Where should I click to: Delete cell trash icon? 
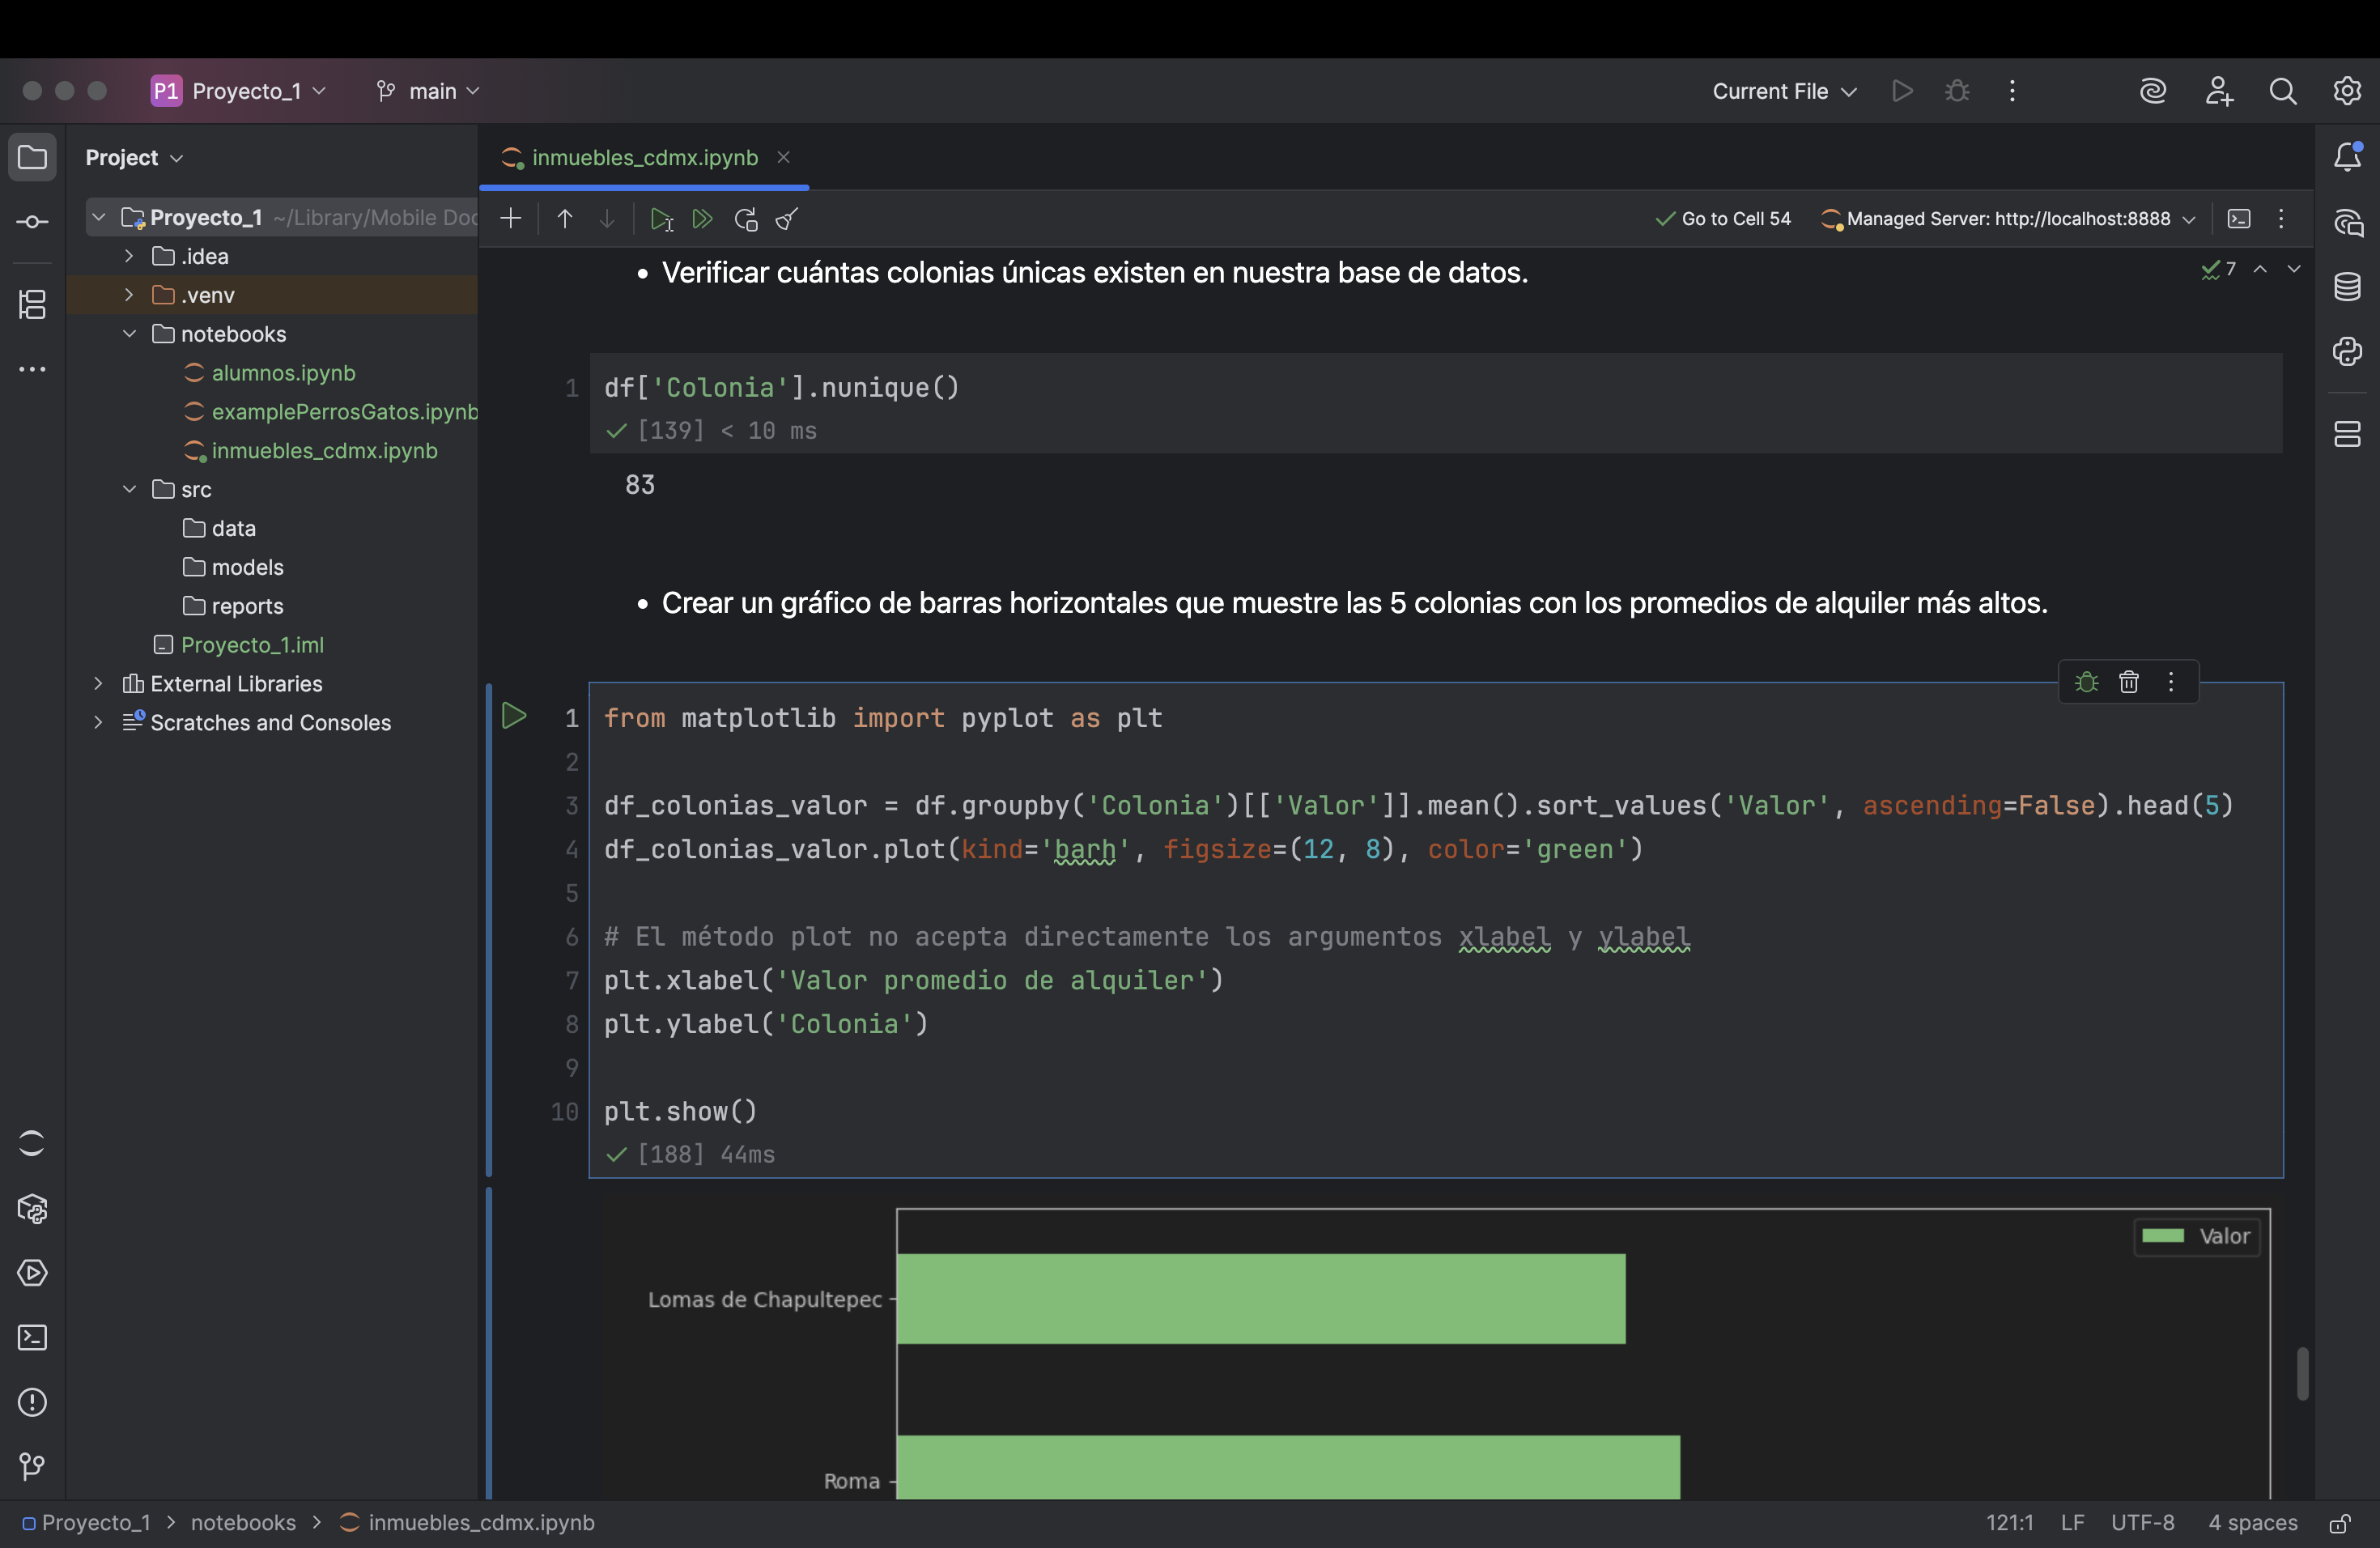2129,682
